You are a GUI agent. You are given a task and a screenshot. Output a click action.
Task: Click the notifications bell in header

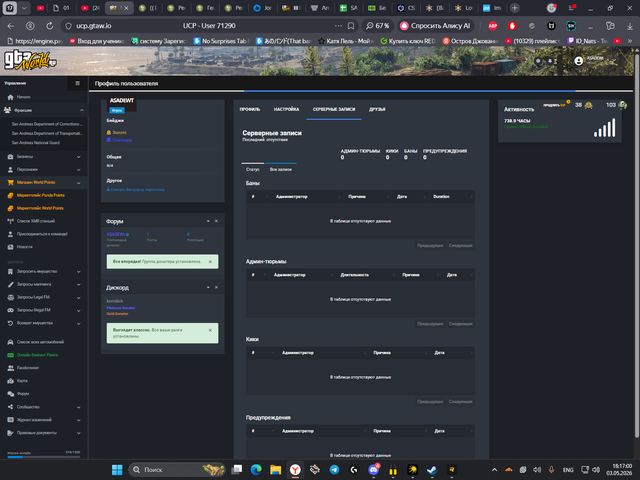(x=550, y=61)
